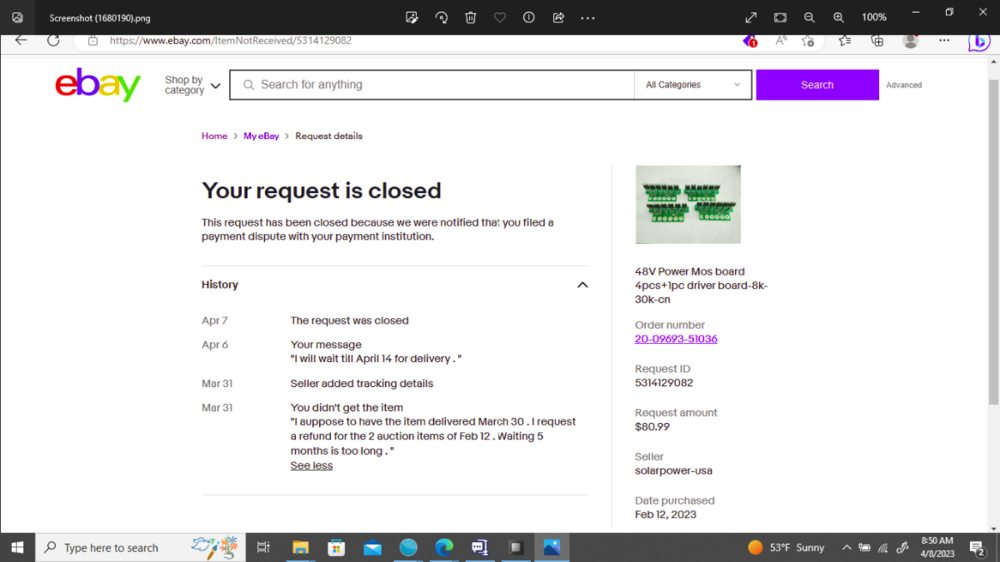Screen dimensions: 1000x562
Task: Click the 53°F Sunny weather widget
Action: coord(786,547)
